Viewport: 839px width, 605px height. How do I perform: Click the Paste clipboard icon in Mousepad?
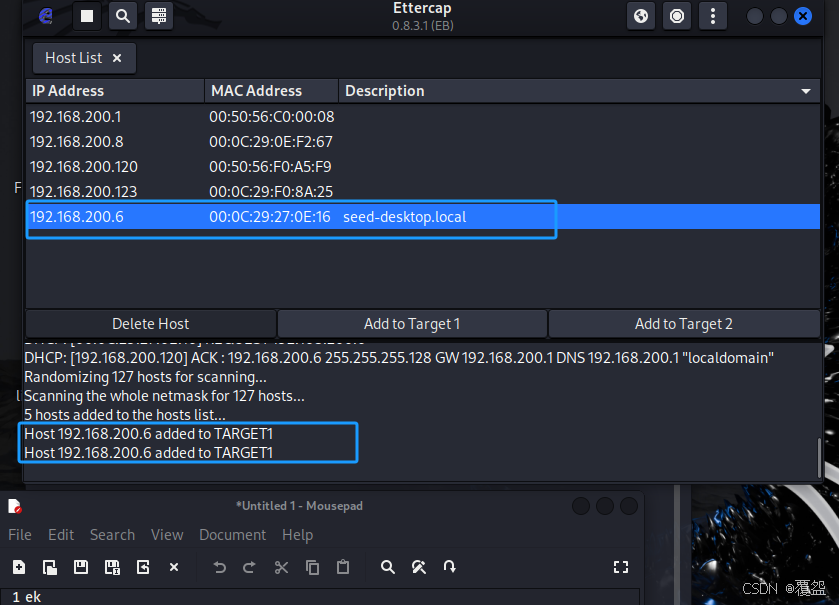pyautogui.click(x=343, y=567)
